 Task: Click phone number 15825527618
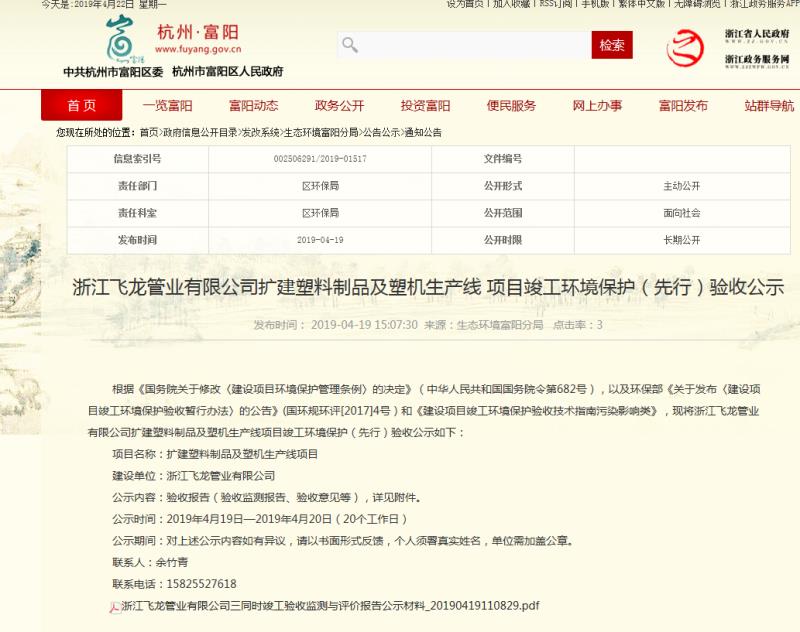[x=202, y=584]
